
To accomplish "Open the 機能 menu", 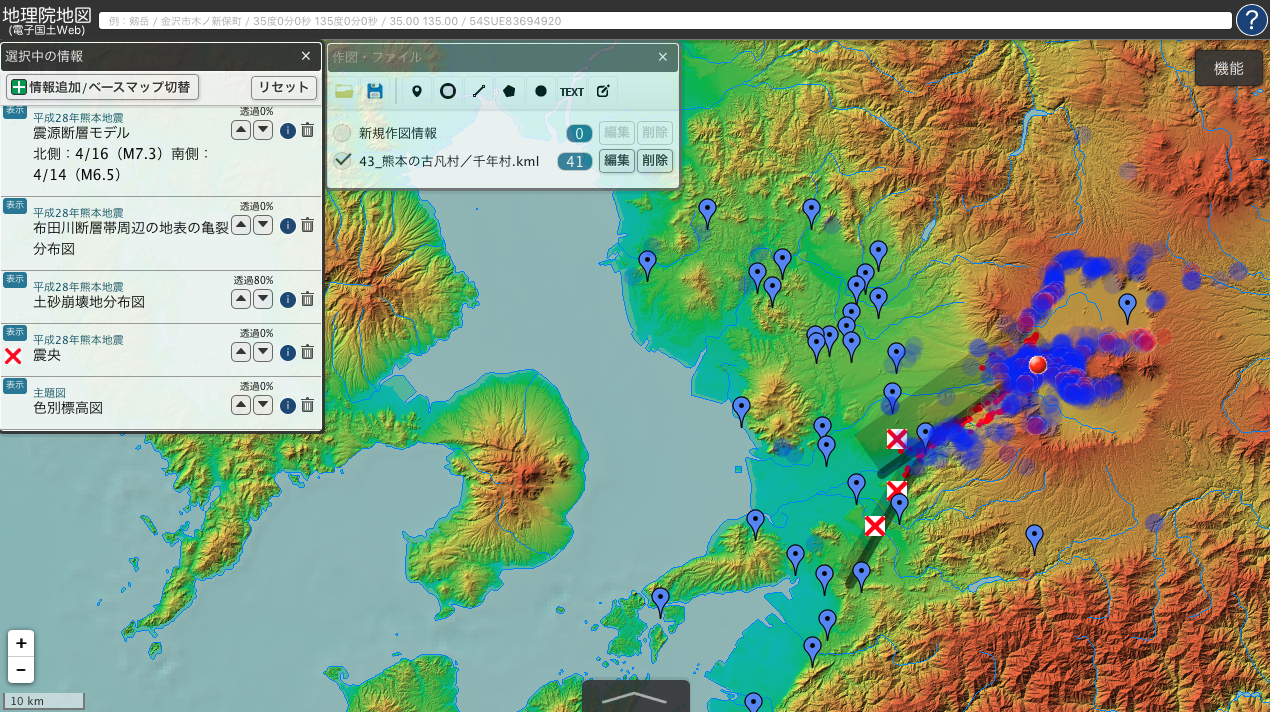I will point(1228,68).
